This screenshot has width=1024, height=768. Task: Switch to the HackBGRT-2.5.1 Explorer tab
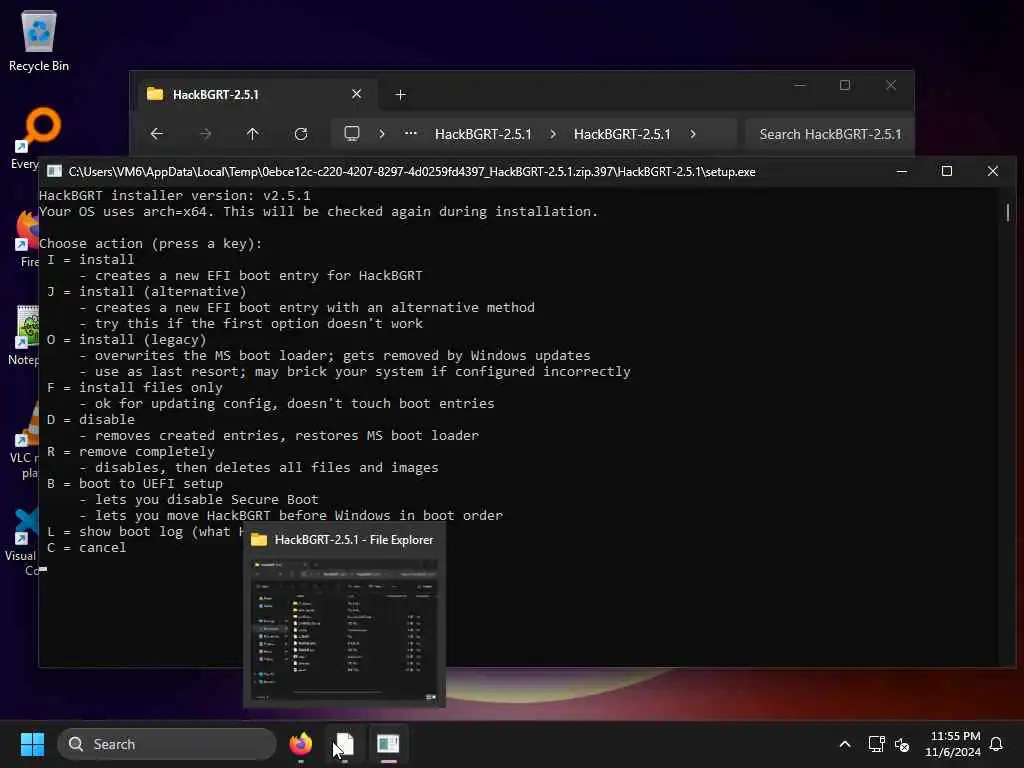255,95
